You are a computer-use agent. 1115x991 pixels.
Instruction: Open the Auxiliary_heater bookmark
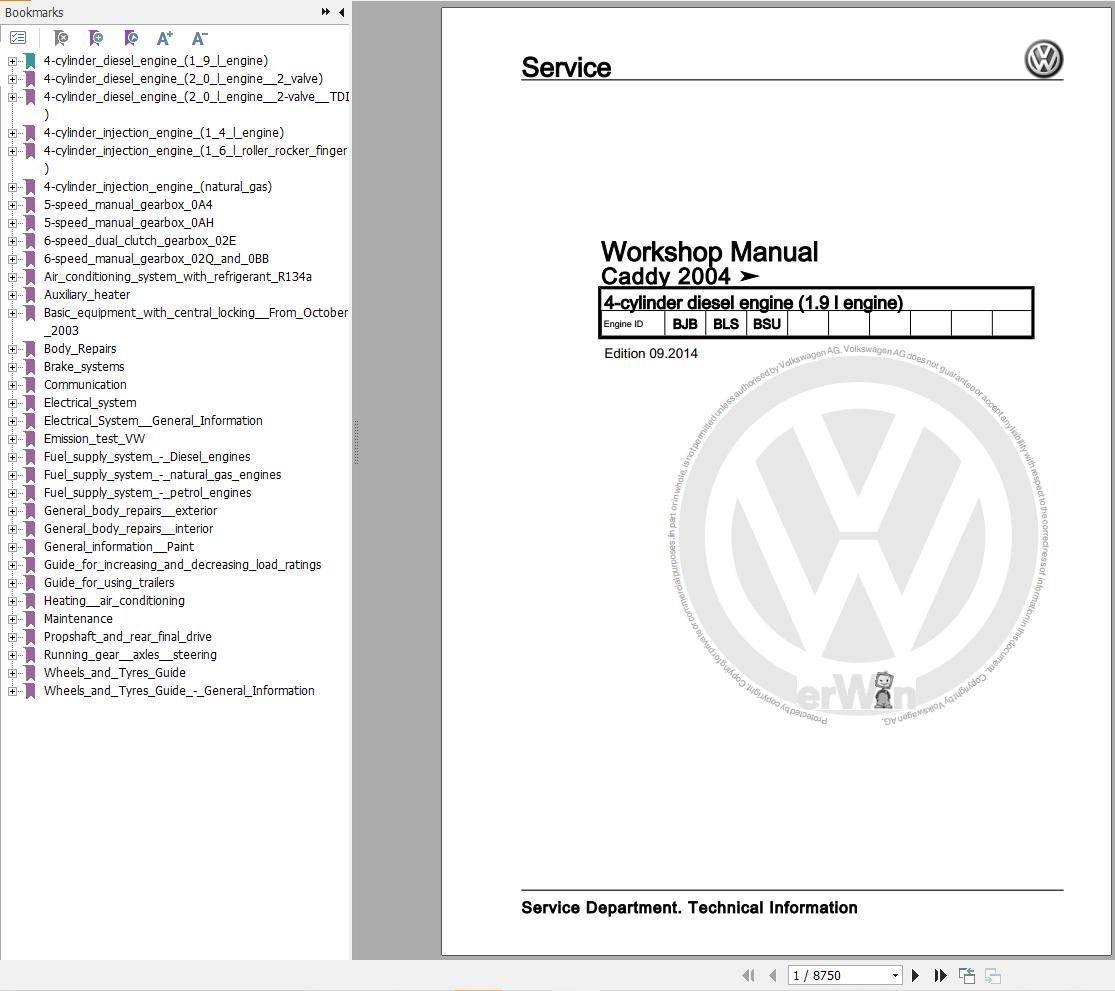click(x=87, y=295)
